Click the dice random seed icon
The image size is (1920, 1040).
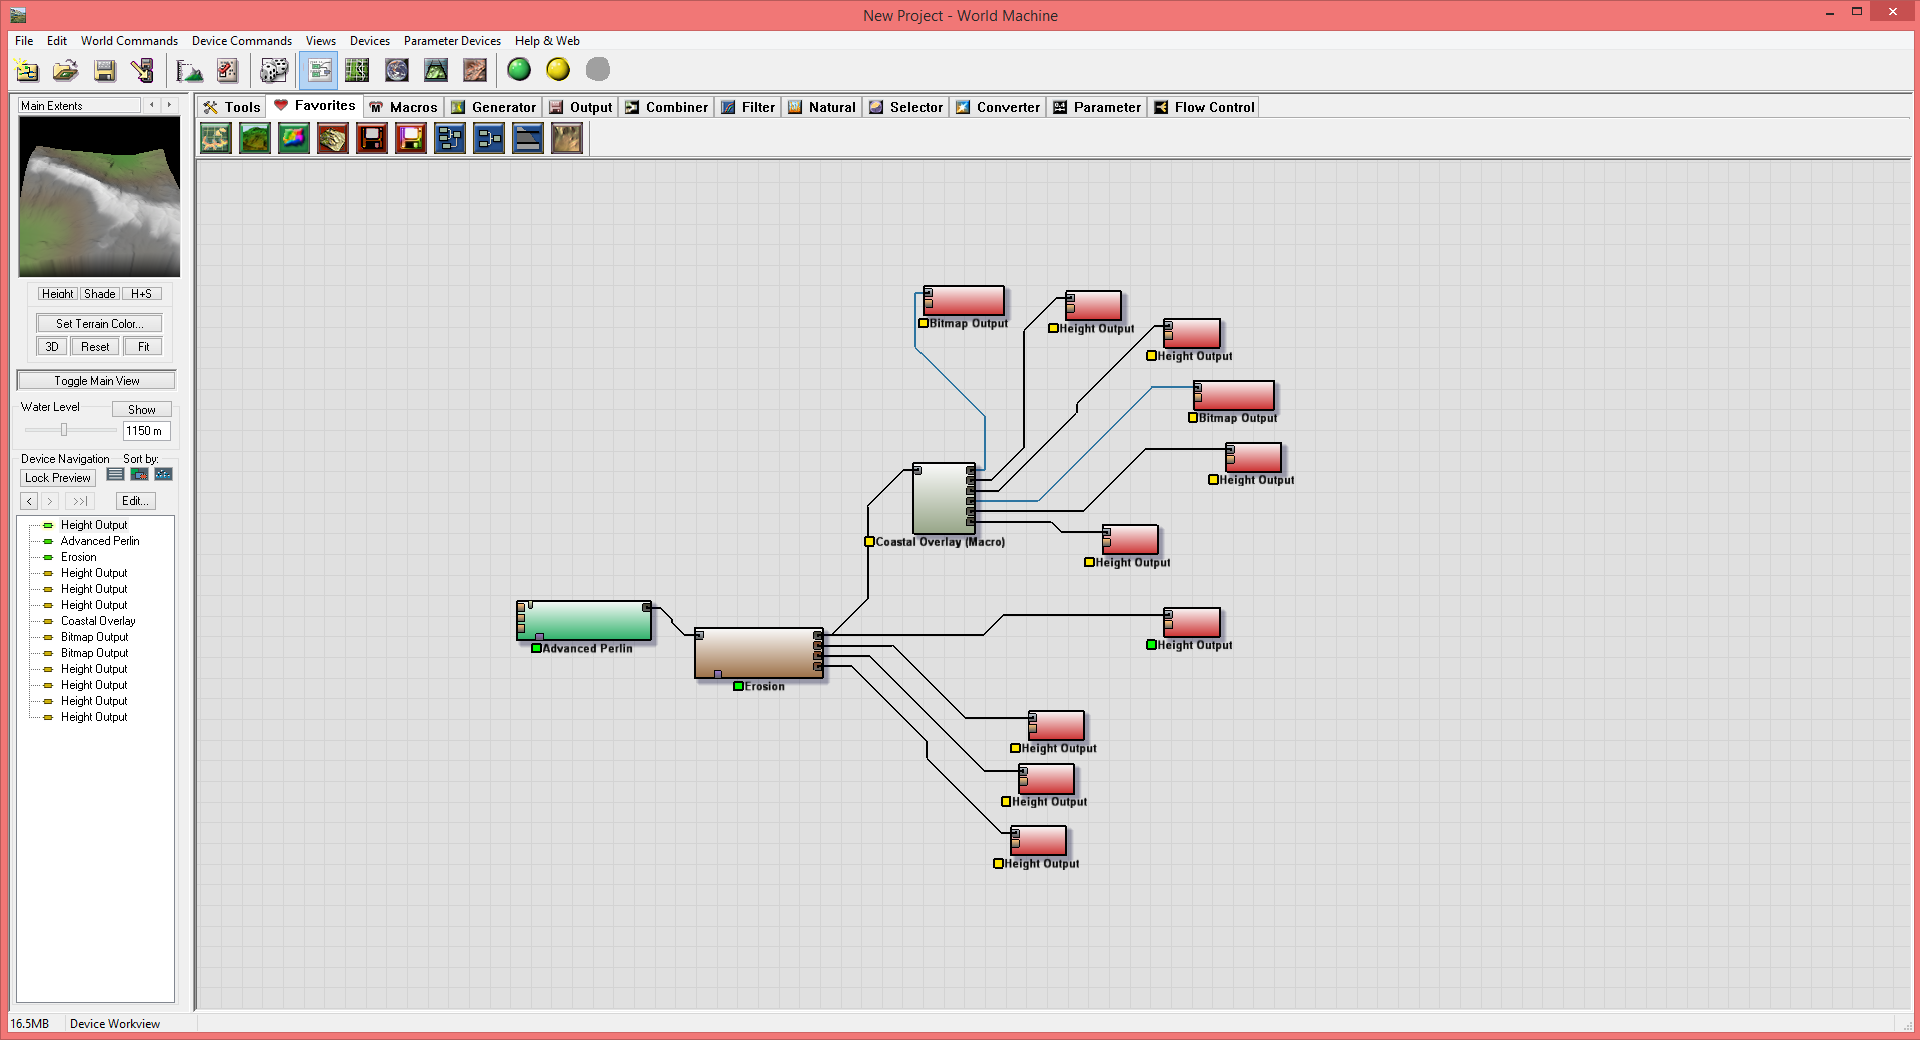[x=273, y=70]
